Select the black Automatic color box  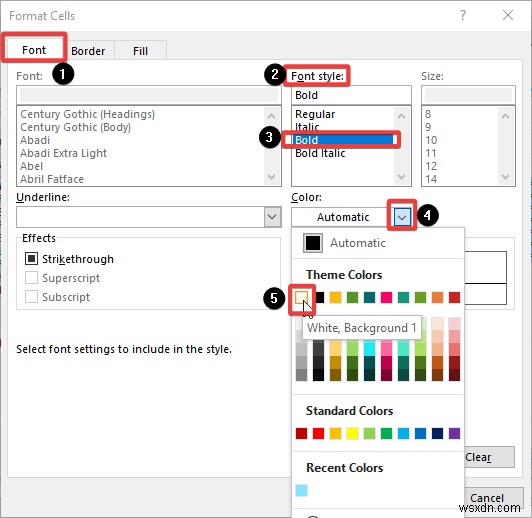coord(312,243)
